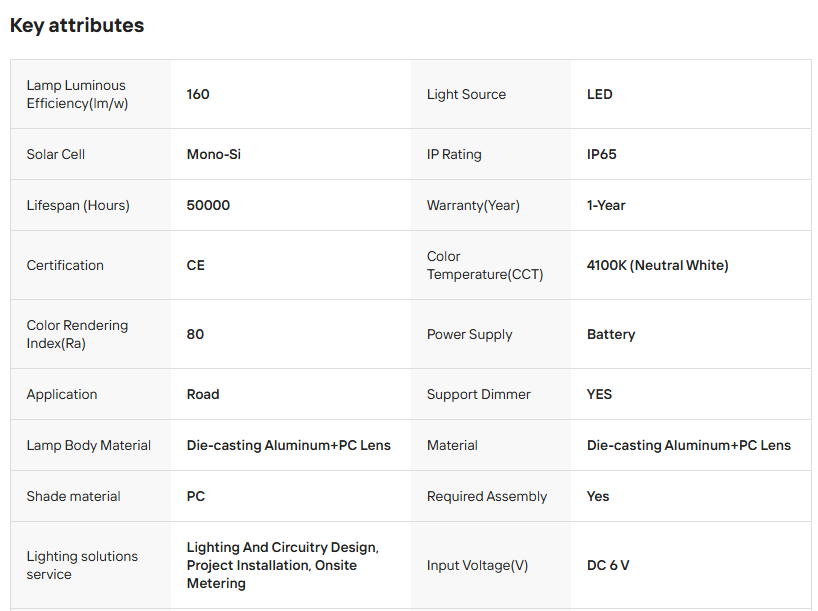Click the Color Rendering Index value 80

195,334
